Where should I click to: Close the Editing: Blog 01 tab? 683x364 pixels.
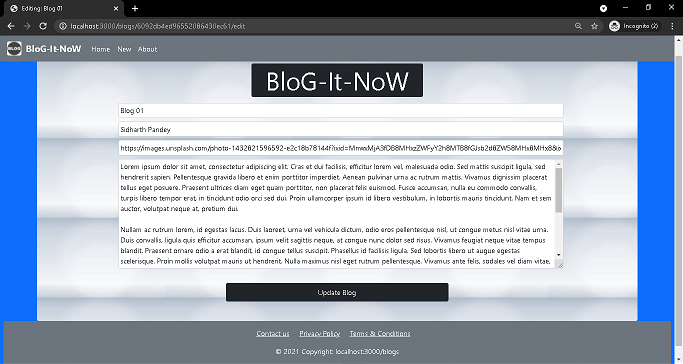pyautogui.click(x=116, y=8)
